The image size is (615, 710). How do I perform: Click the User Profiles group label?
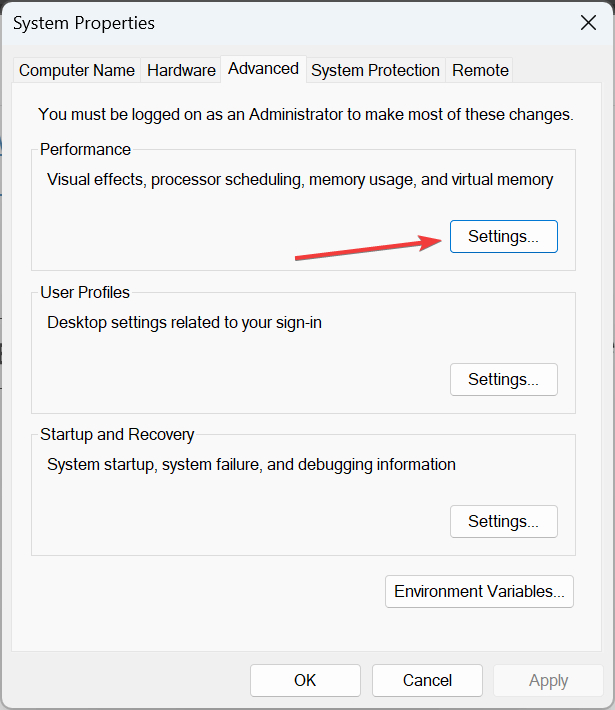85,293
